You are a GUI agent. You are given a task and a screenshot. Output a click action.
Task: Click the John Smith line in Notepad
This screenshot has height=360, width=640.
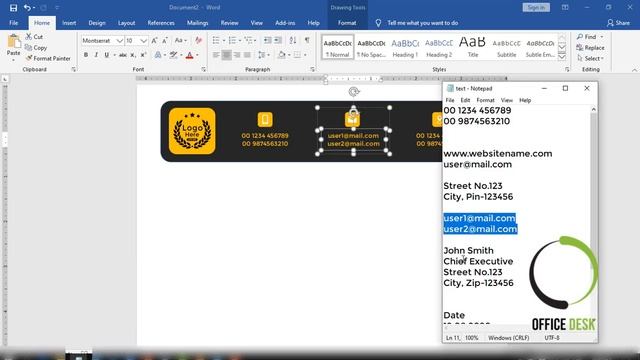click(468, 250)
